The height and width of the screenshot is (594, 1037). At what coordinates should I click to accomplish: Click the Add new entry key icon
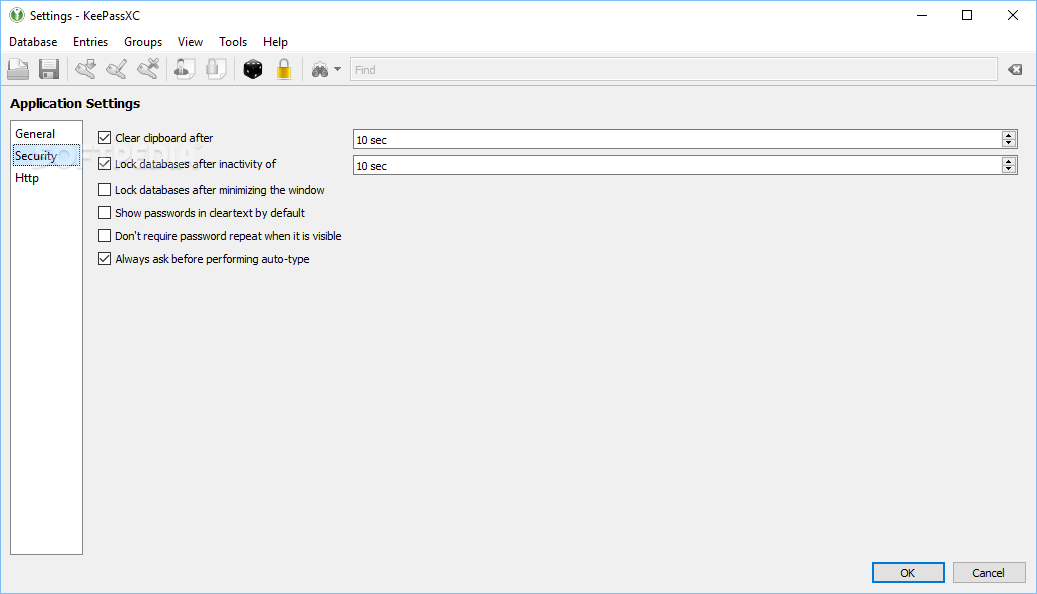tap(85, 69)
